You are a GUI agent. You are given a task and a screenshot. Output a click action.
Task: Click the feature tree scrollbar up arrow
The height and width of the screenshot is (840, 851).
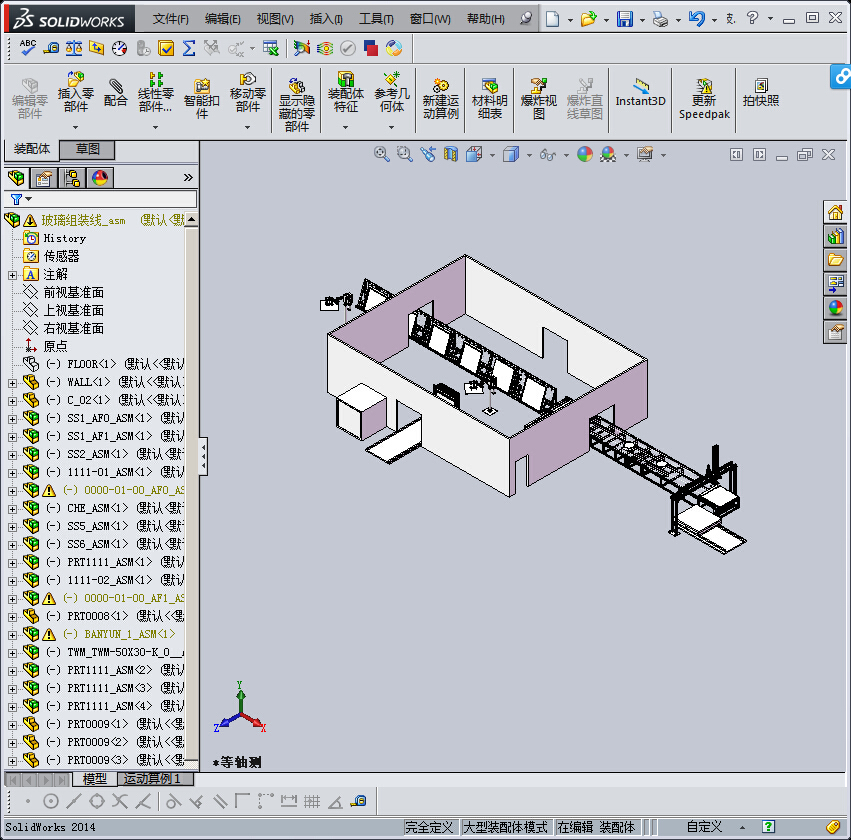coord(191,220)
